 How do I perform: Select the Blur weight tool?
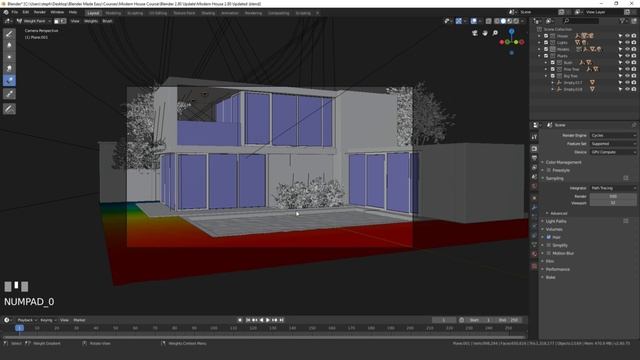point(9,45)
